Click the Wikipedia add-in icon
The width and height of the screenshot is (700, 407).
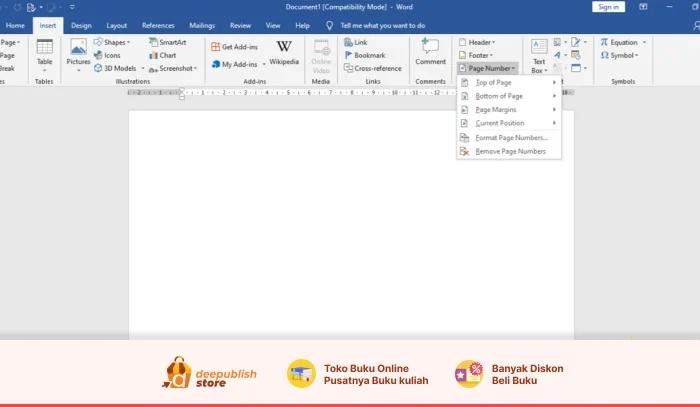pyautogui.click(x=284, y=46)
